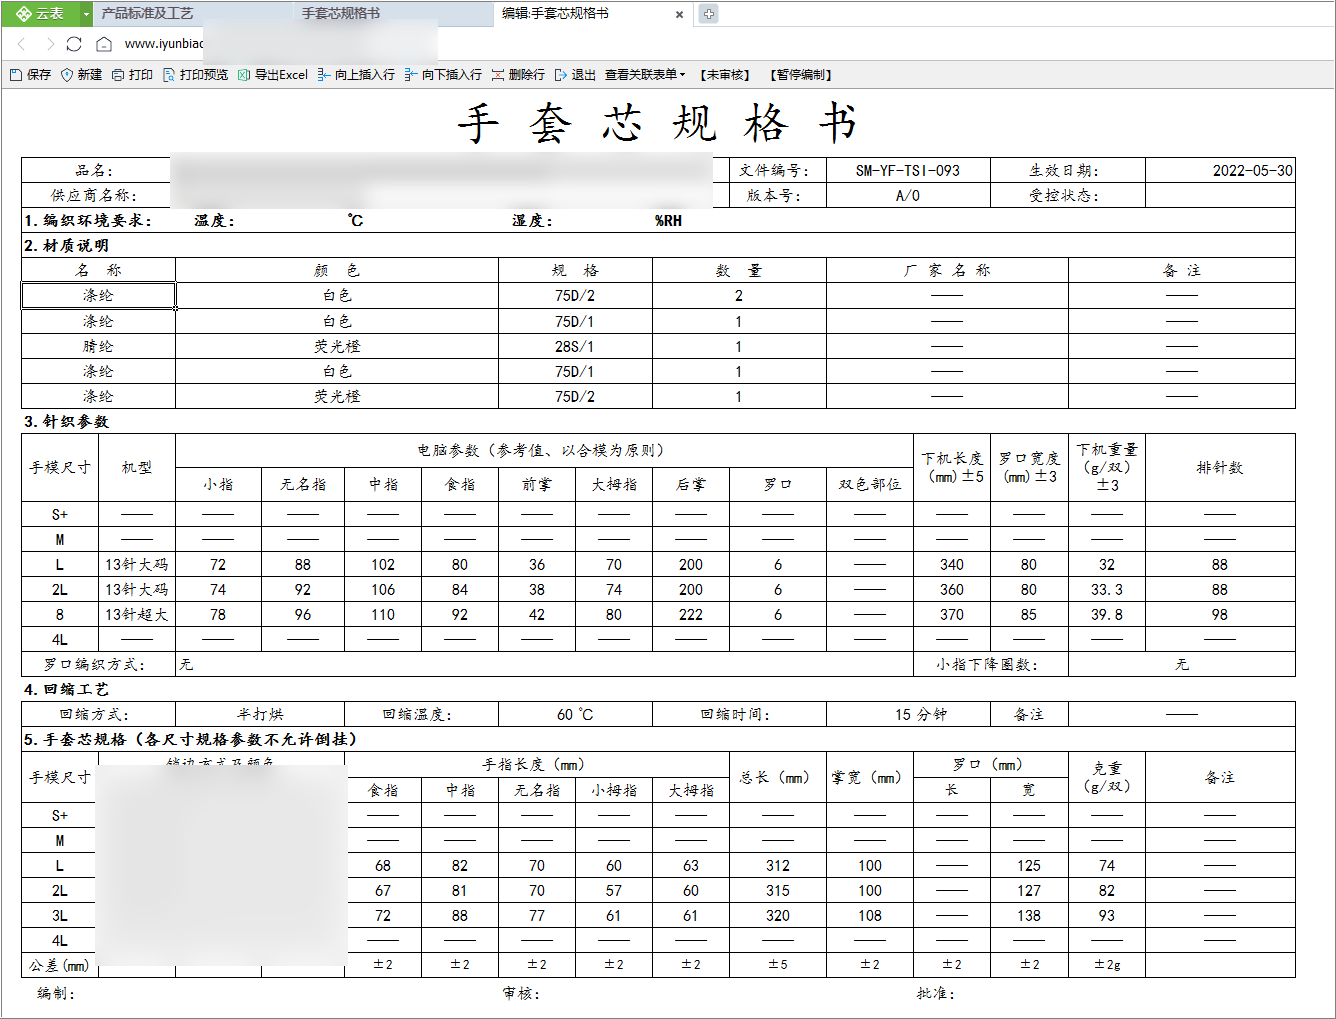Click the 云表 logo button
This screenshot has height=1019, width=1336.
40,13
